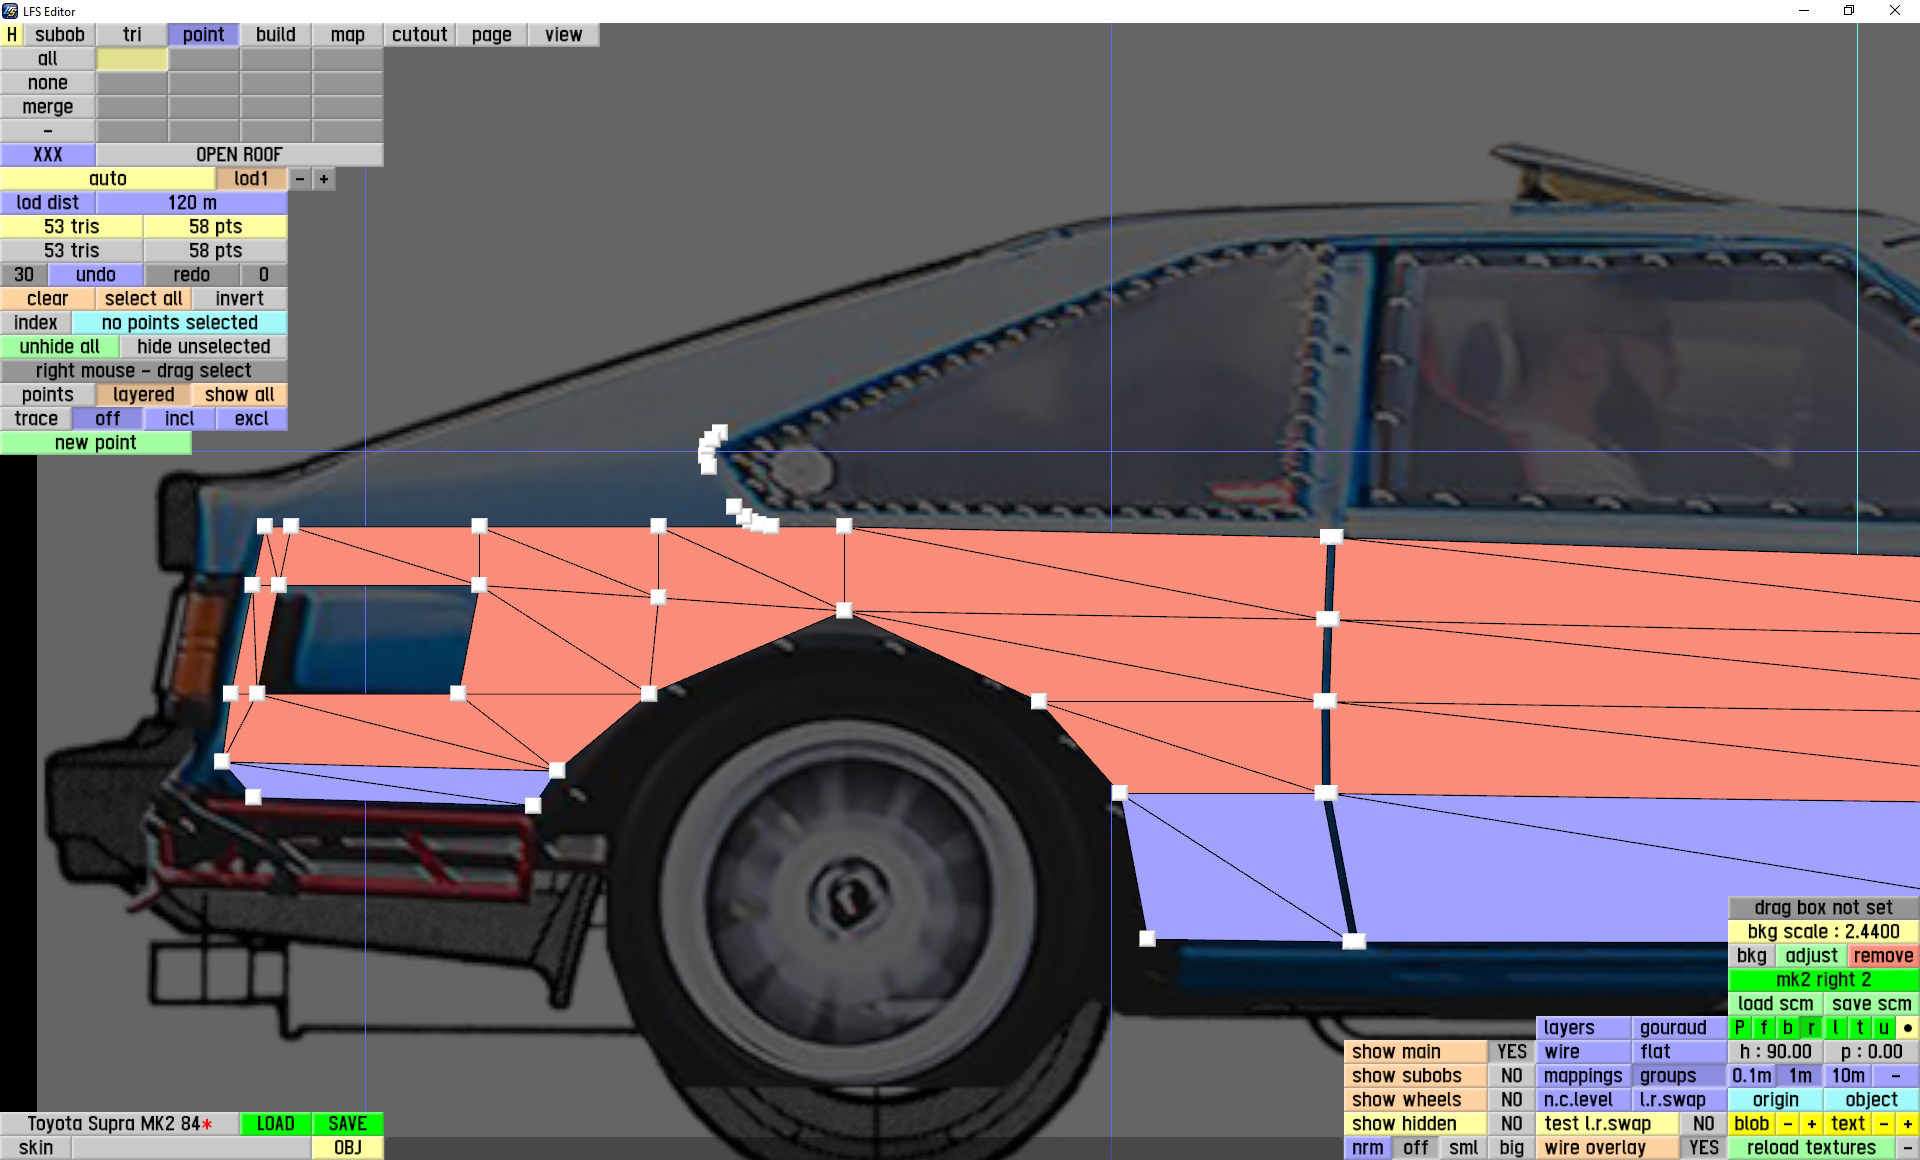Switch to front view 'f' button
This screenshot has width=1920, height=1160.
(1764, 1027)
